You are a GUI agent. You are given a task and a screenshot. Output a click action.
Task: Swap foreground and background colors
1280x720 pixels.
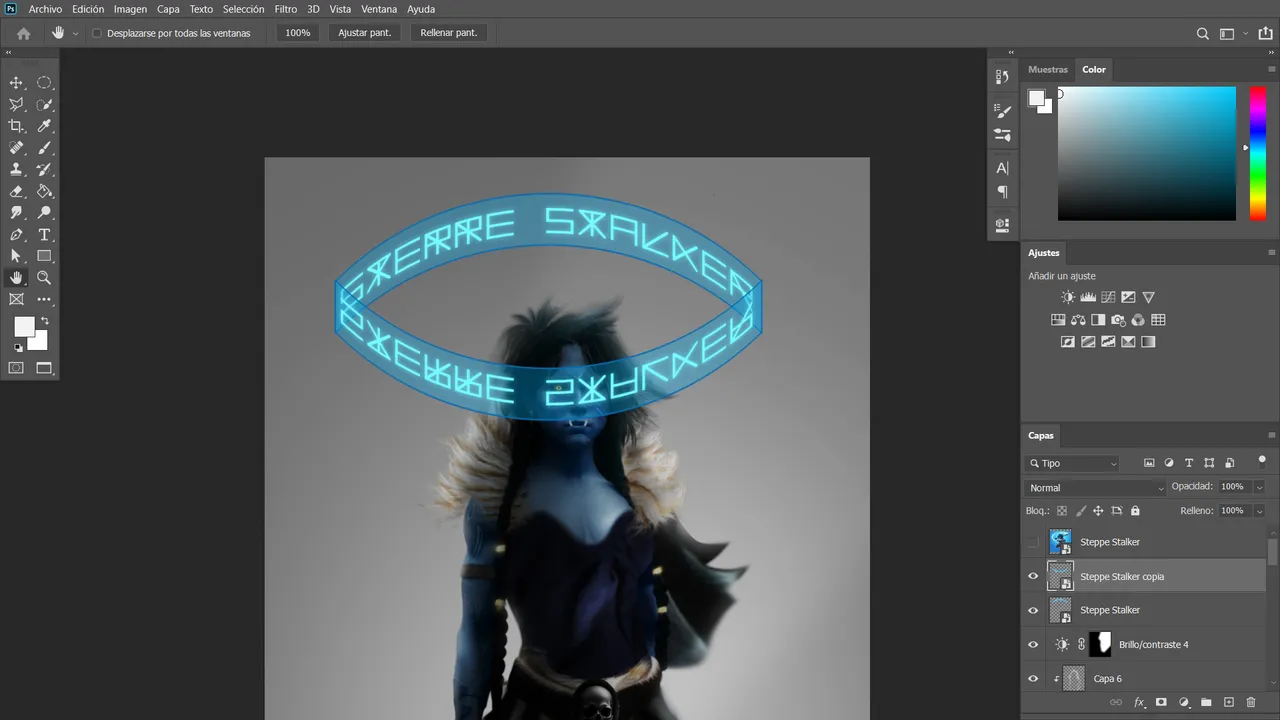[44, 321]
